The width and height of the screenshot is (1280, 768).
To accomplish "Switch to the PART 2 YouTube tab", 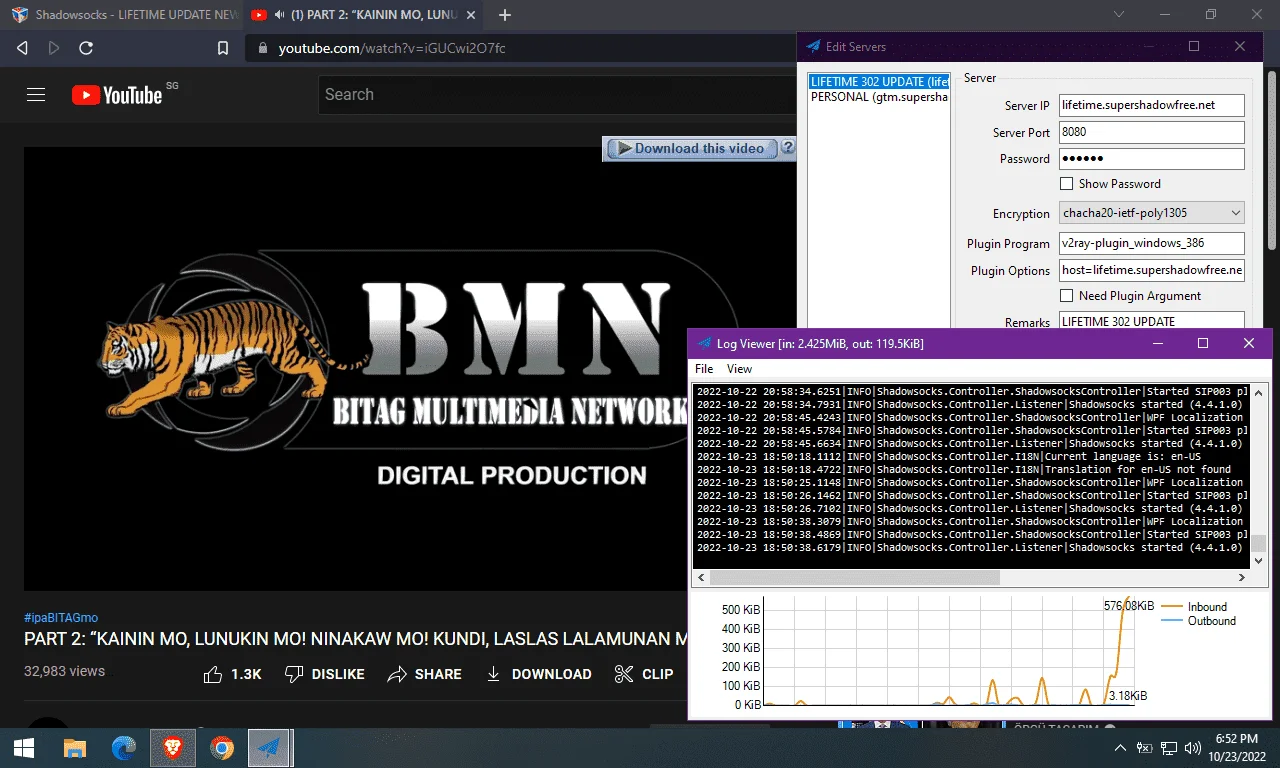I will [361, 15].
